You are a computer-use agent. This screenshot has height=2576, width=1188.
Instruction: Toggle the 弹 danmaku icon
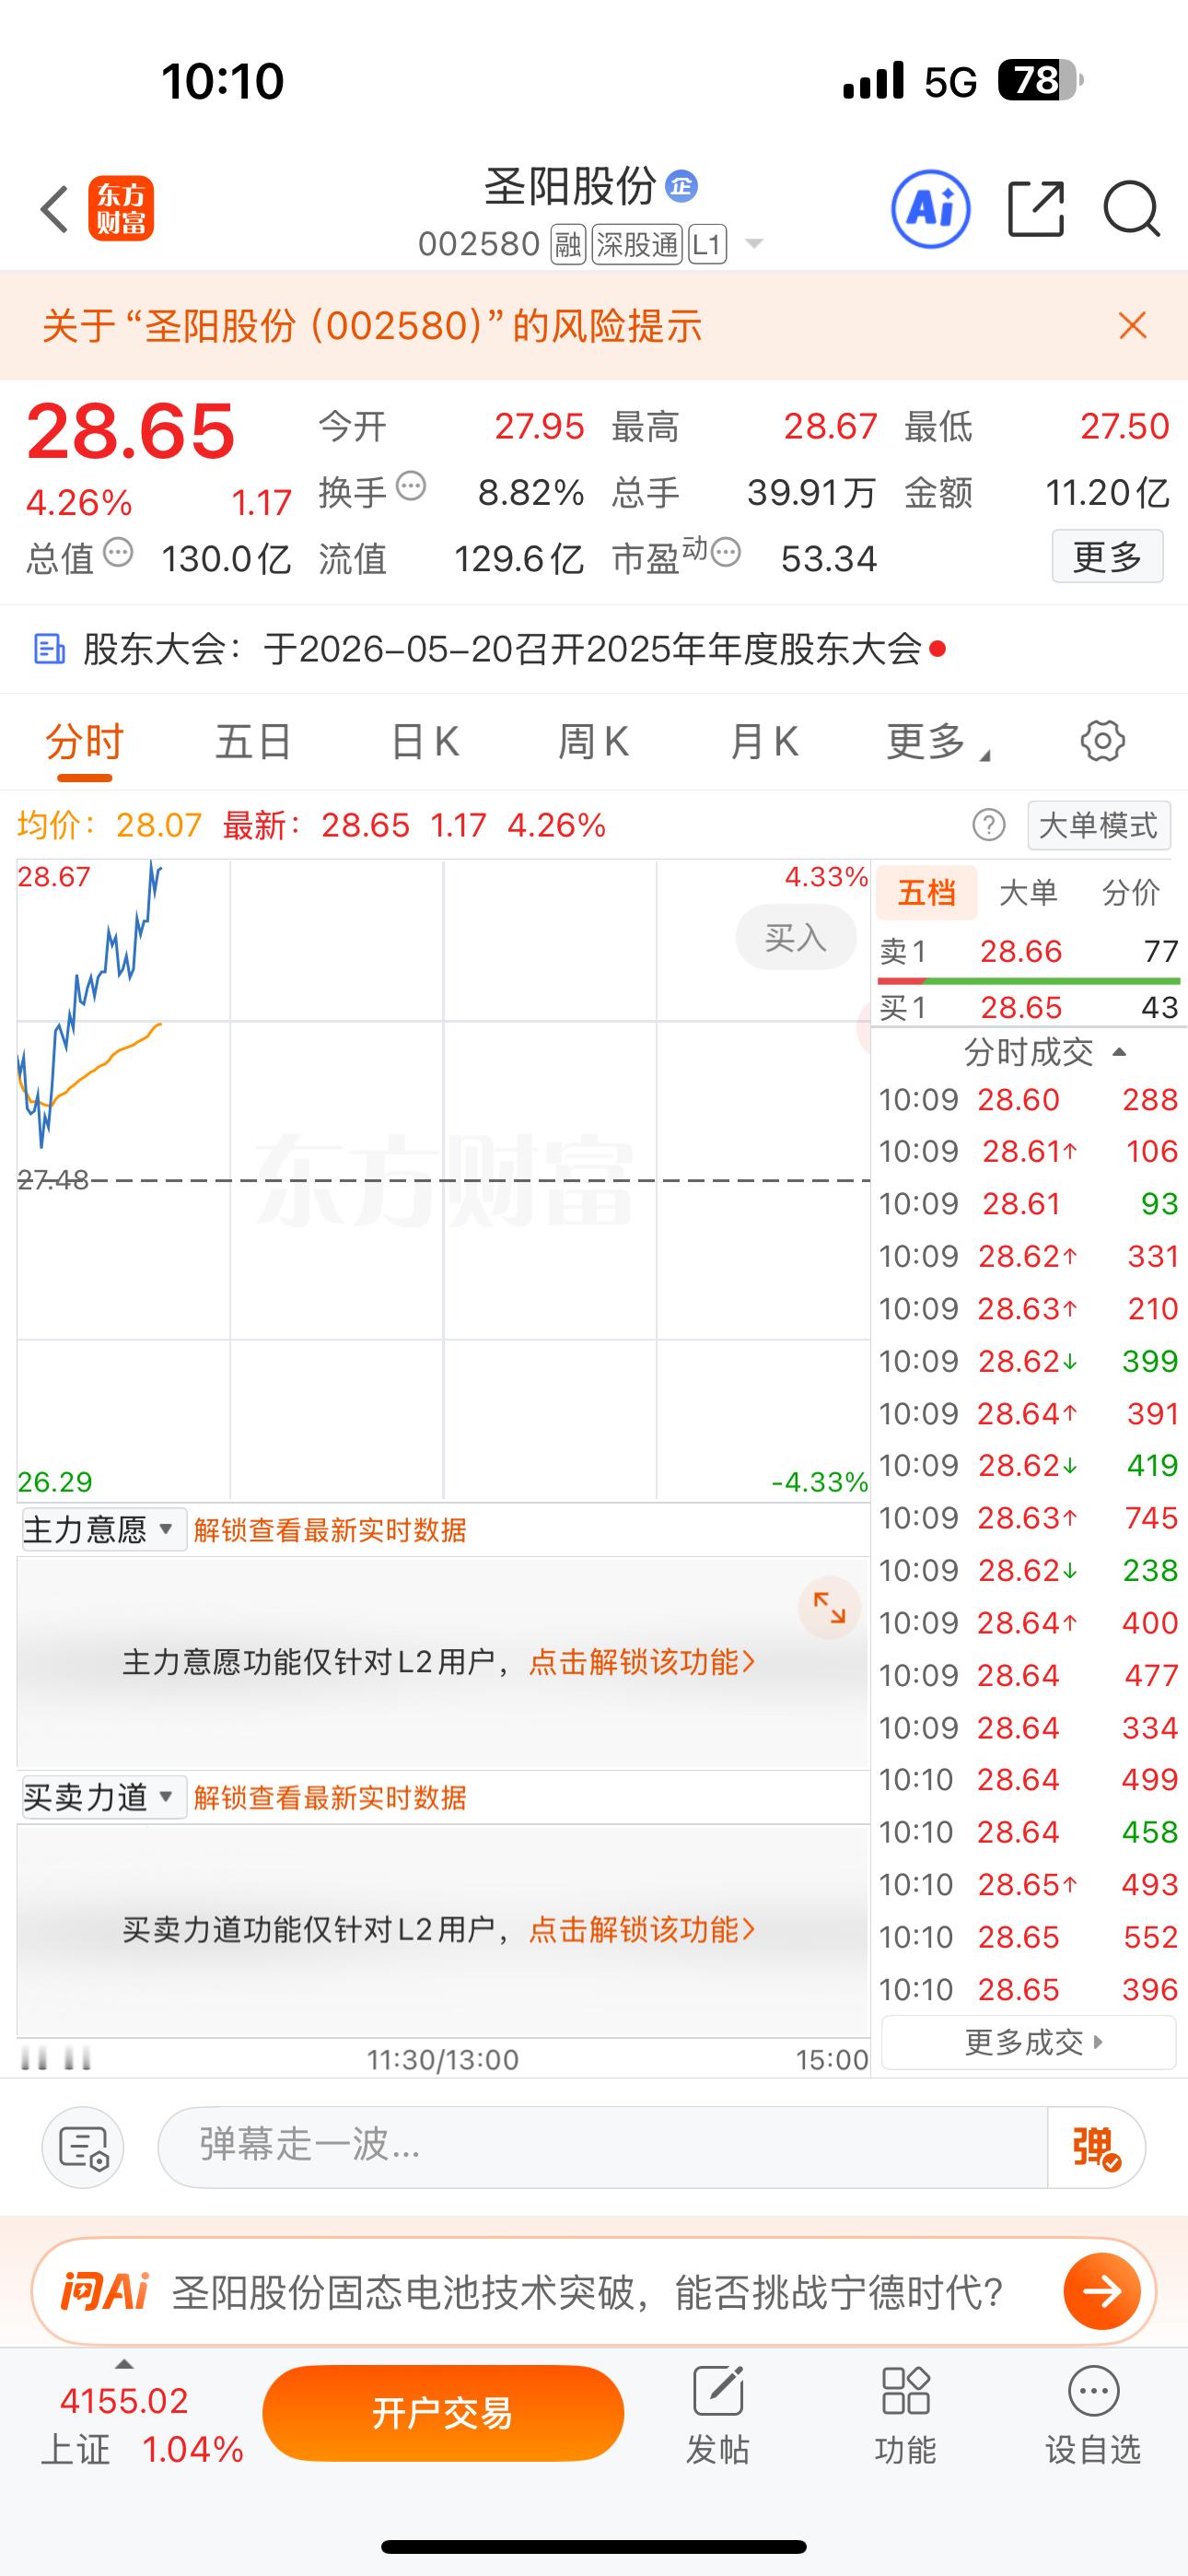pos(1096,2147)
